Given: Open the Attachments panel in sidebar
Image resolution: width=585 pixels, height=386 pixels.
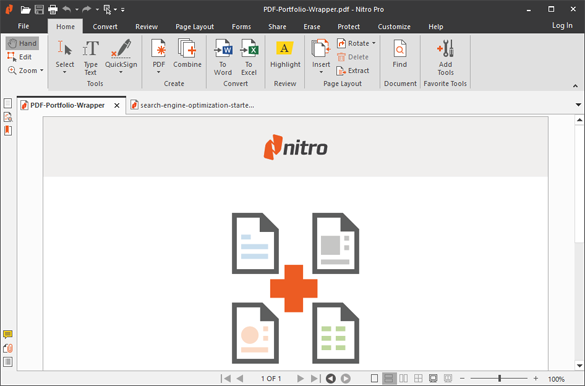Looking at the screenshot, I should (8, 348).
